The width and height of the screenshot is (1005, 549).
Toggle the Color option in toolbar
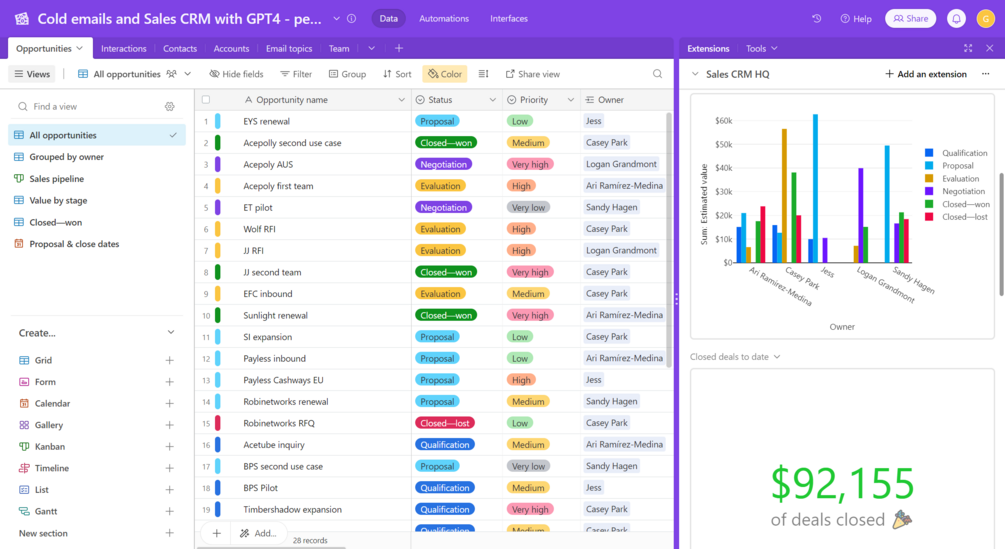click(x=445, y=74)
